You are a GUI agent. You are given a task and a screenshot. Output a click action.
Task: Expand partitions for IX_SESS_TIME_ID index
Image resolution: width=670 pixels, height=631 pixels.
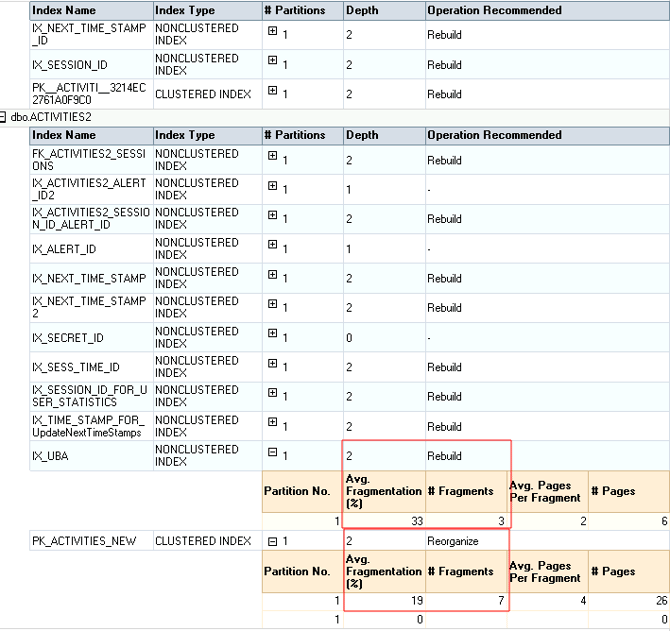[272, 363]
